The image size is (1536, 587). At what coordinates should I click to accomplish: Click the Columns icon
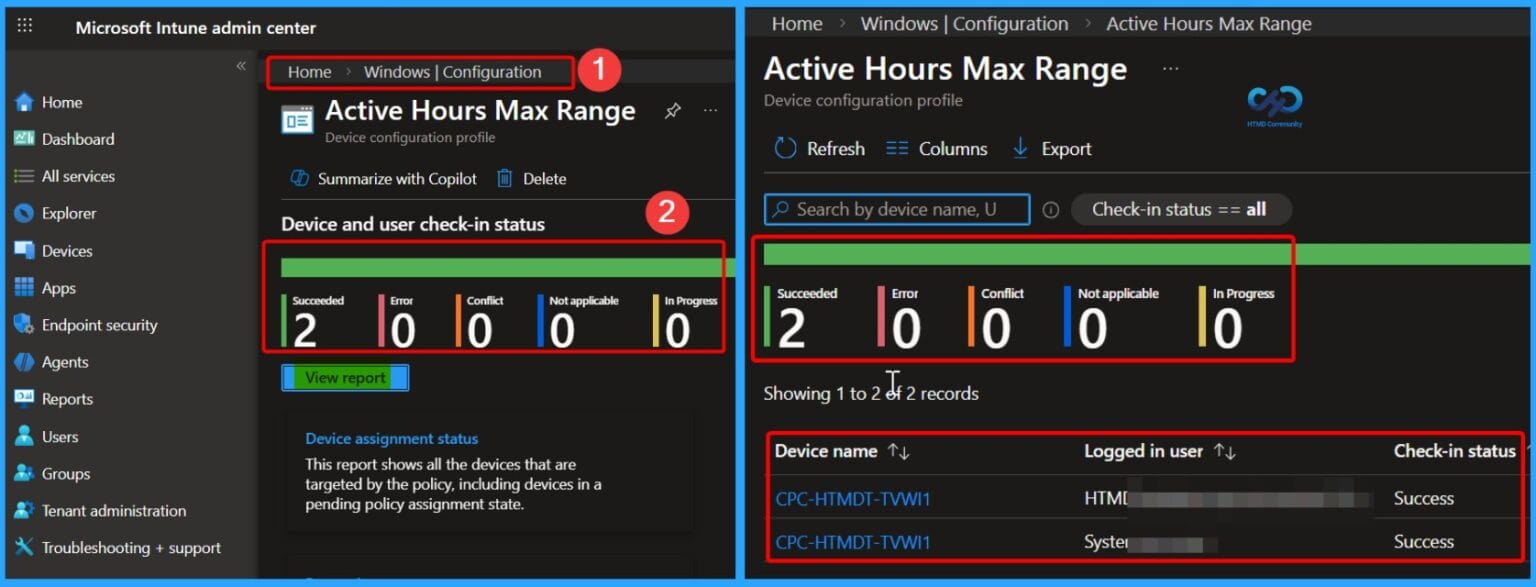pos(897,149)
